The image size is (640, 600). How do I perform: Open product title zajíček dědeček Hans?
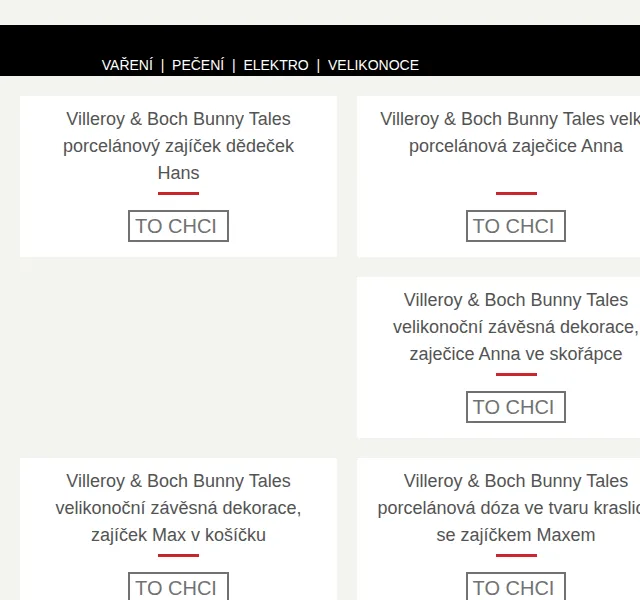click(178, 146)
